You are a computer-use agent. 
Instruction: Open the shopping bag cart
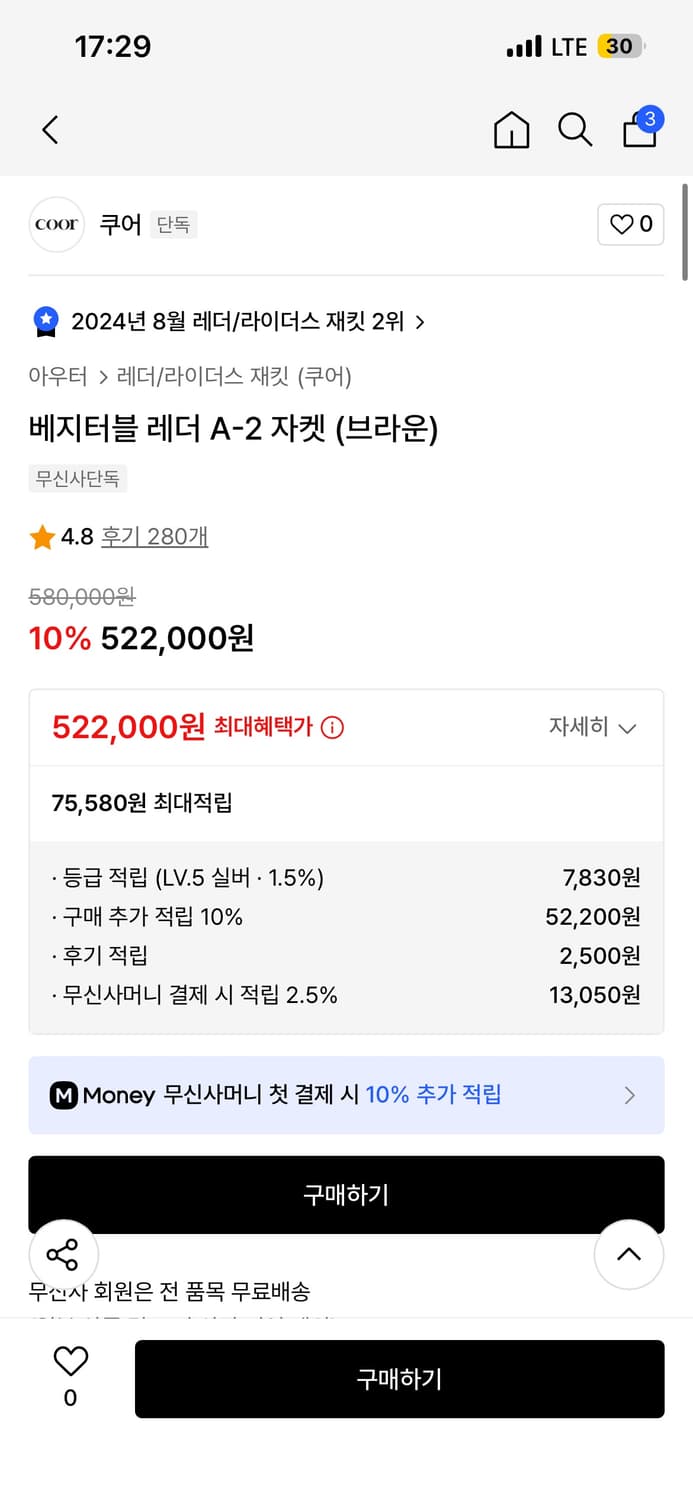click(640, 129)
